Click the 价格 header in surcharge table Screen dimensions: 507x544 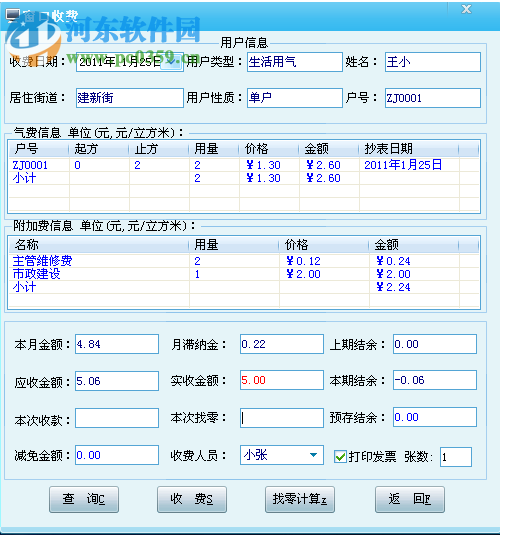(x=323, y=245)
